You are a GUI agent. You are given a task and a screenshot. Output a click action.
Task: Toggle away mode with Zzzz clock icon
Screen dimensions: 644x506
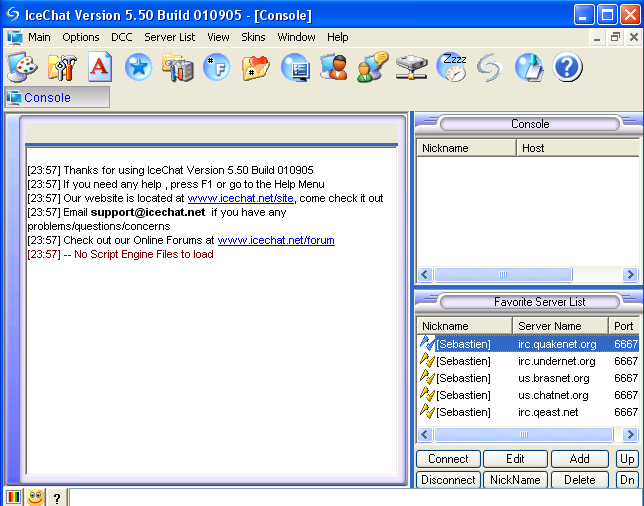tap(452, 67)
